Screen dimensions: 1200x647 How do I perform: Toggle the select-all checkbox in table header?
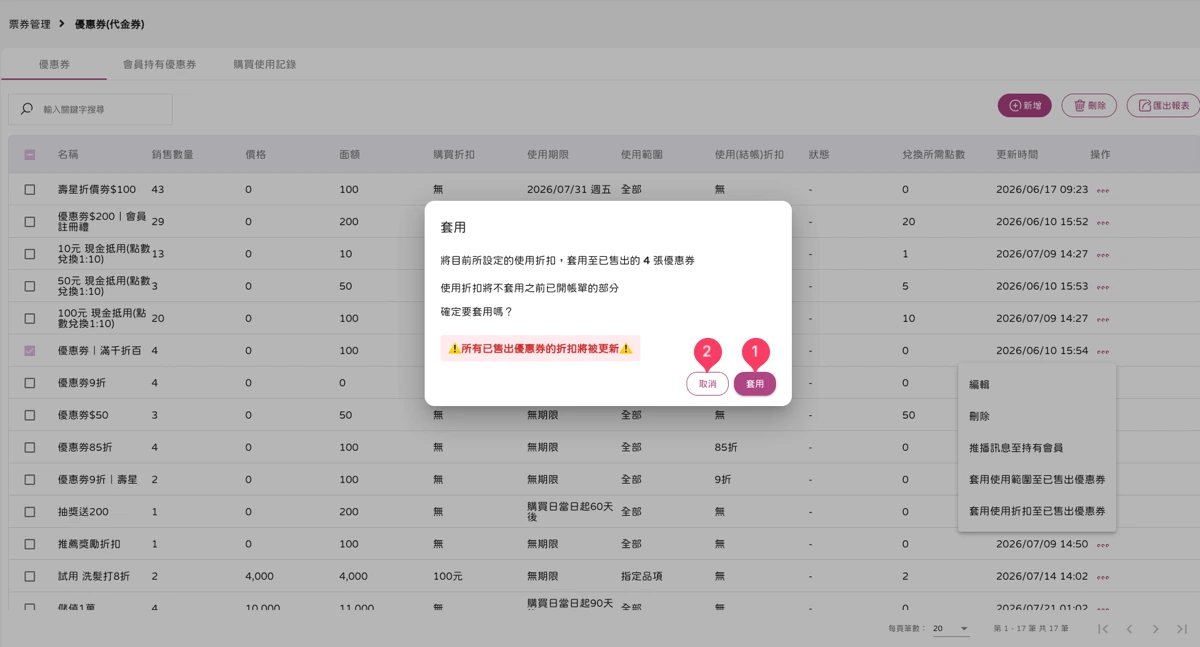29,155
